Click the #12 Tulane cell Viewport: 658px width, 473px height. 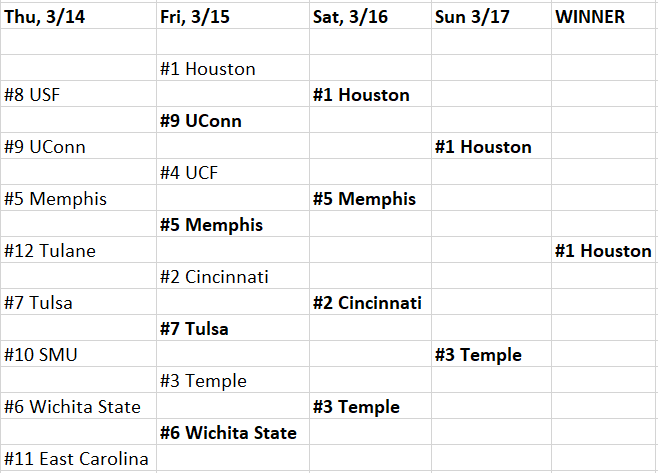78,250
